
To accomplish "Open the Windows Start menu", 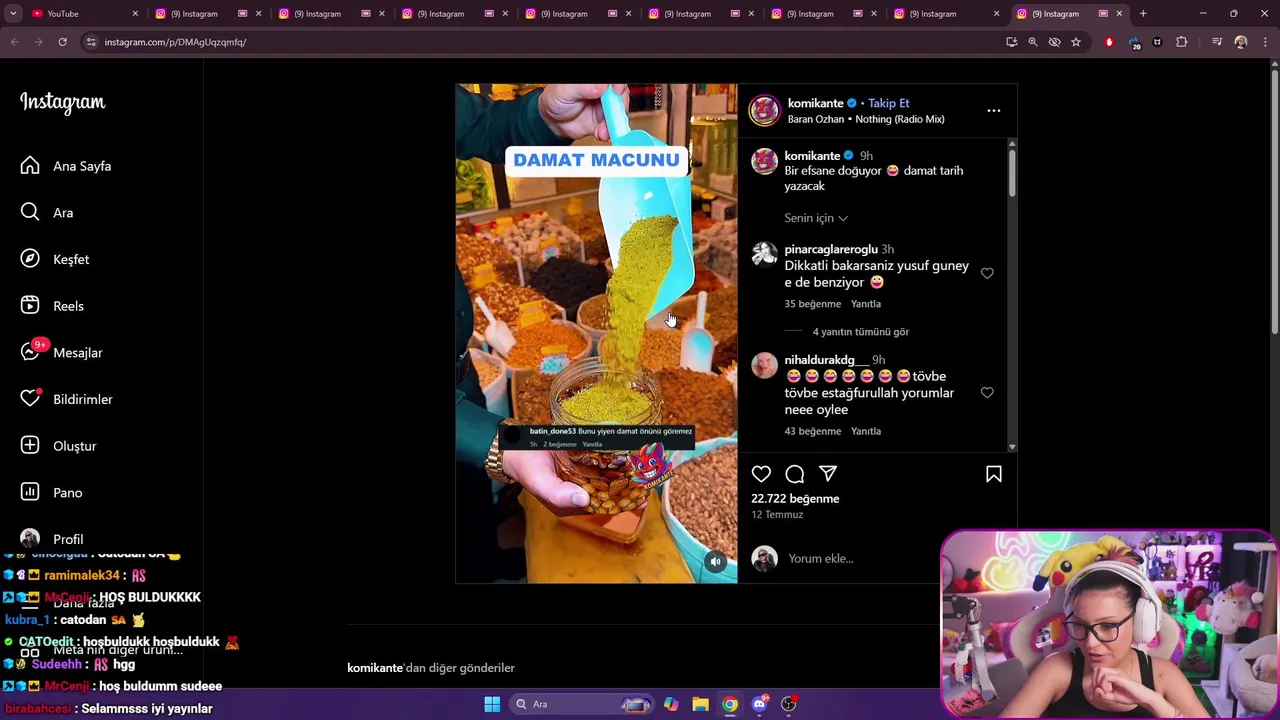I will tap(492, 704).
